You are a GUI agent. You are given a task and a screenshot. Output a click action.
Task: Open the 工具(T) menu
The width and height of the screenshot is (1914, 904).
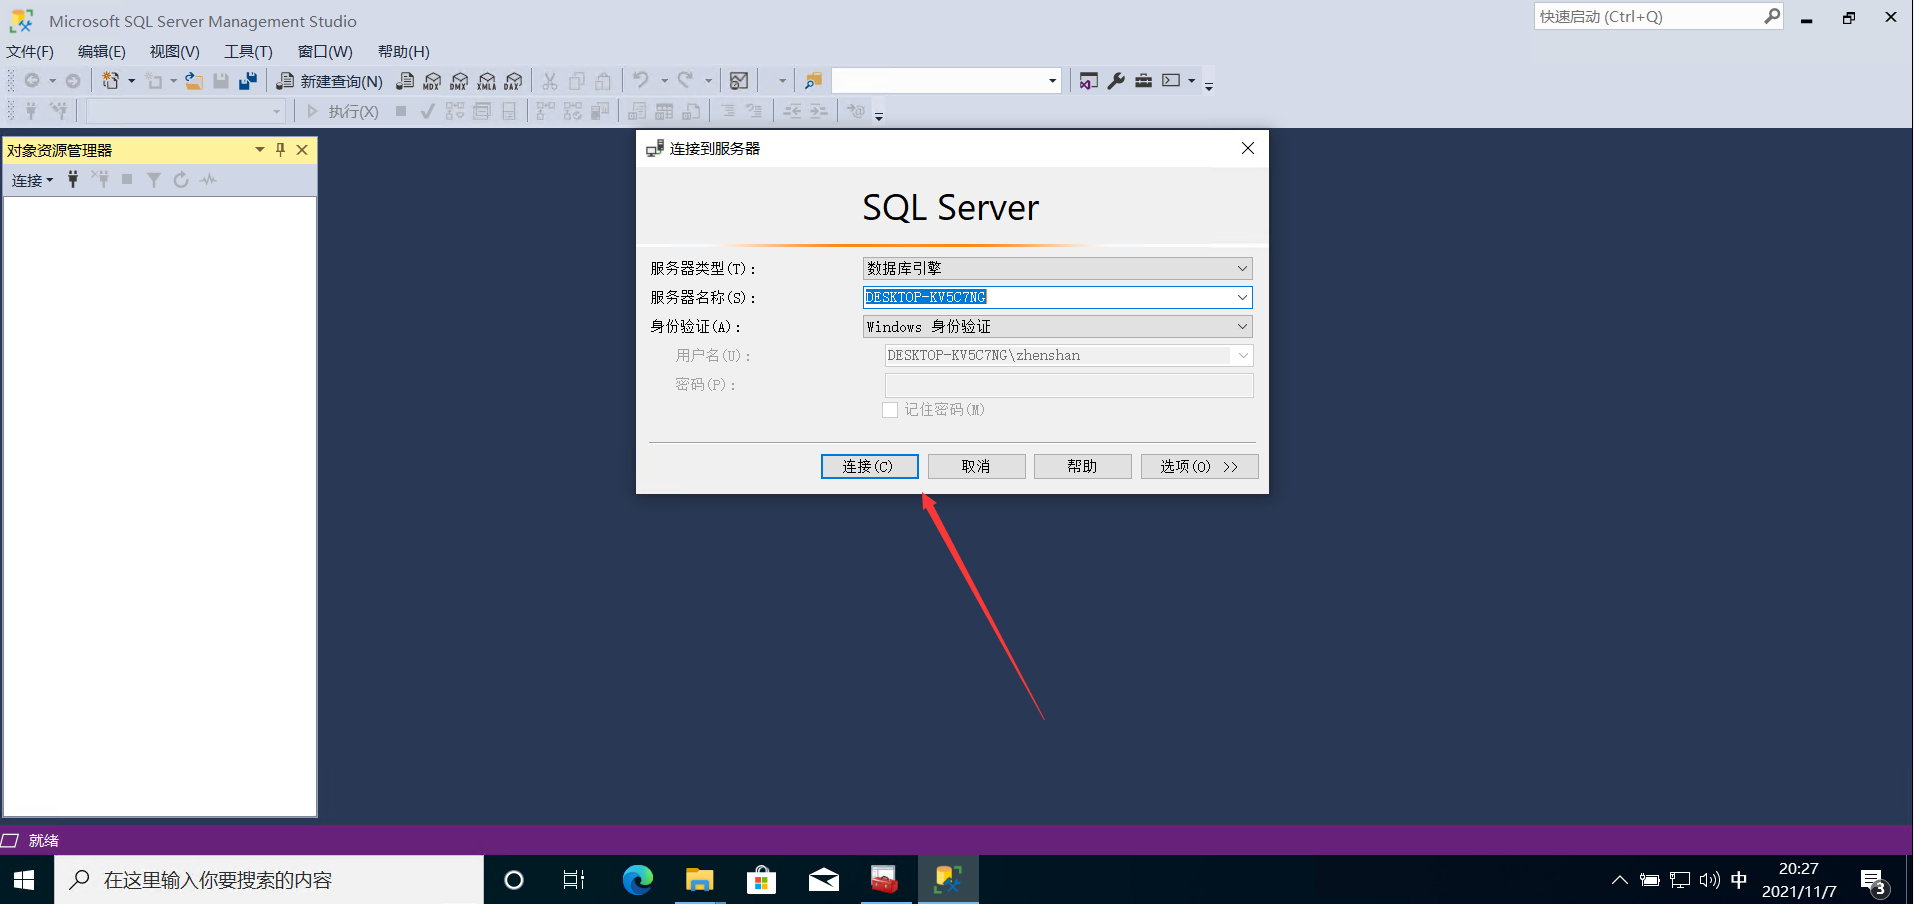point(248,51)
